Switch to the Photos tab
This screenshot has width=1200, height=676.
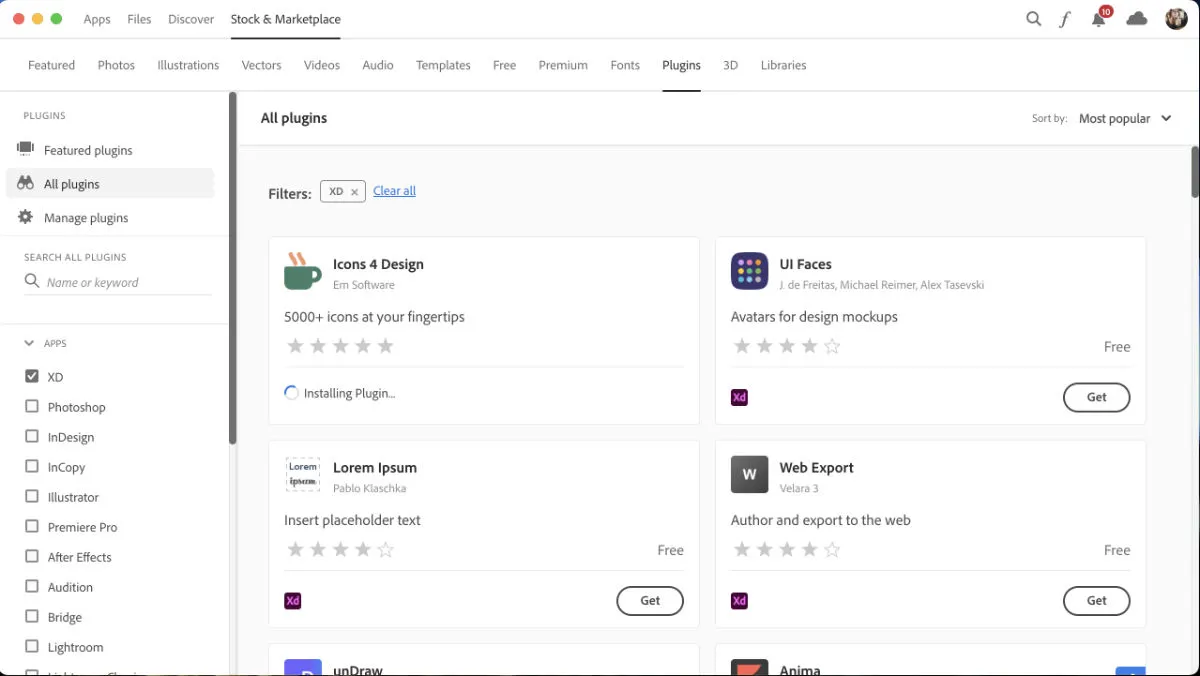[116, 64]
